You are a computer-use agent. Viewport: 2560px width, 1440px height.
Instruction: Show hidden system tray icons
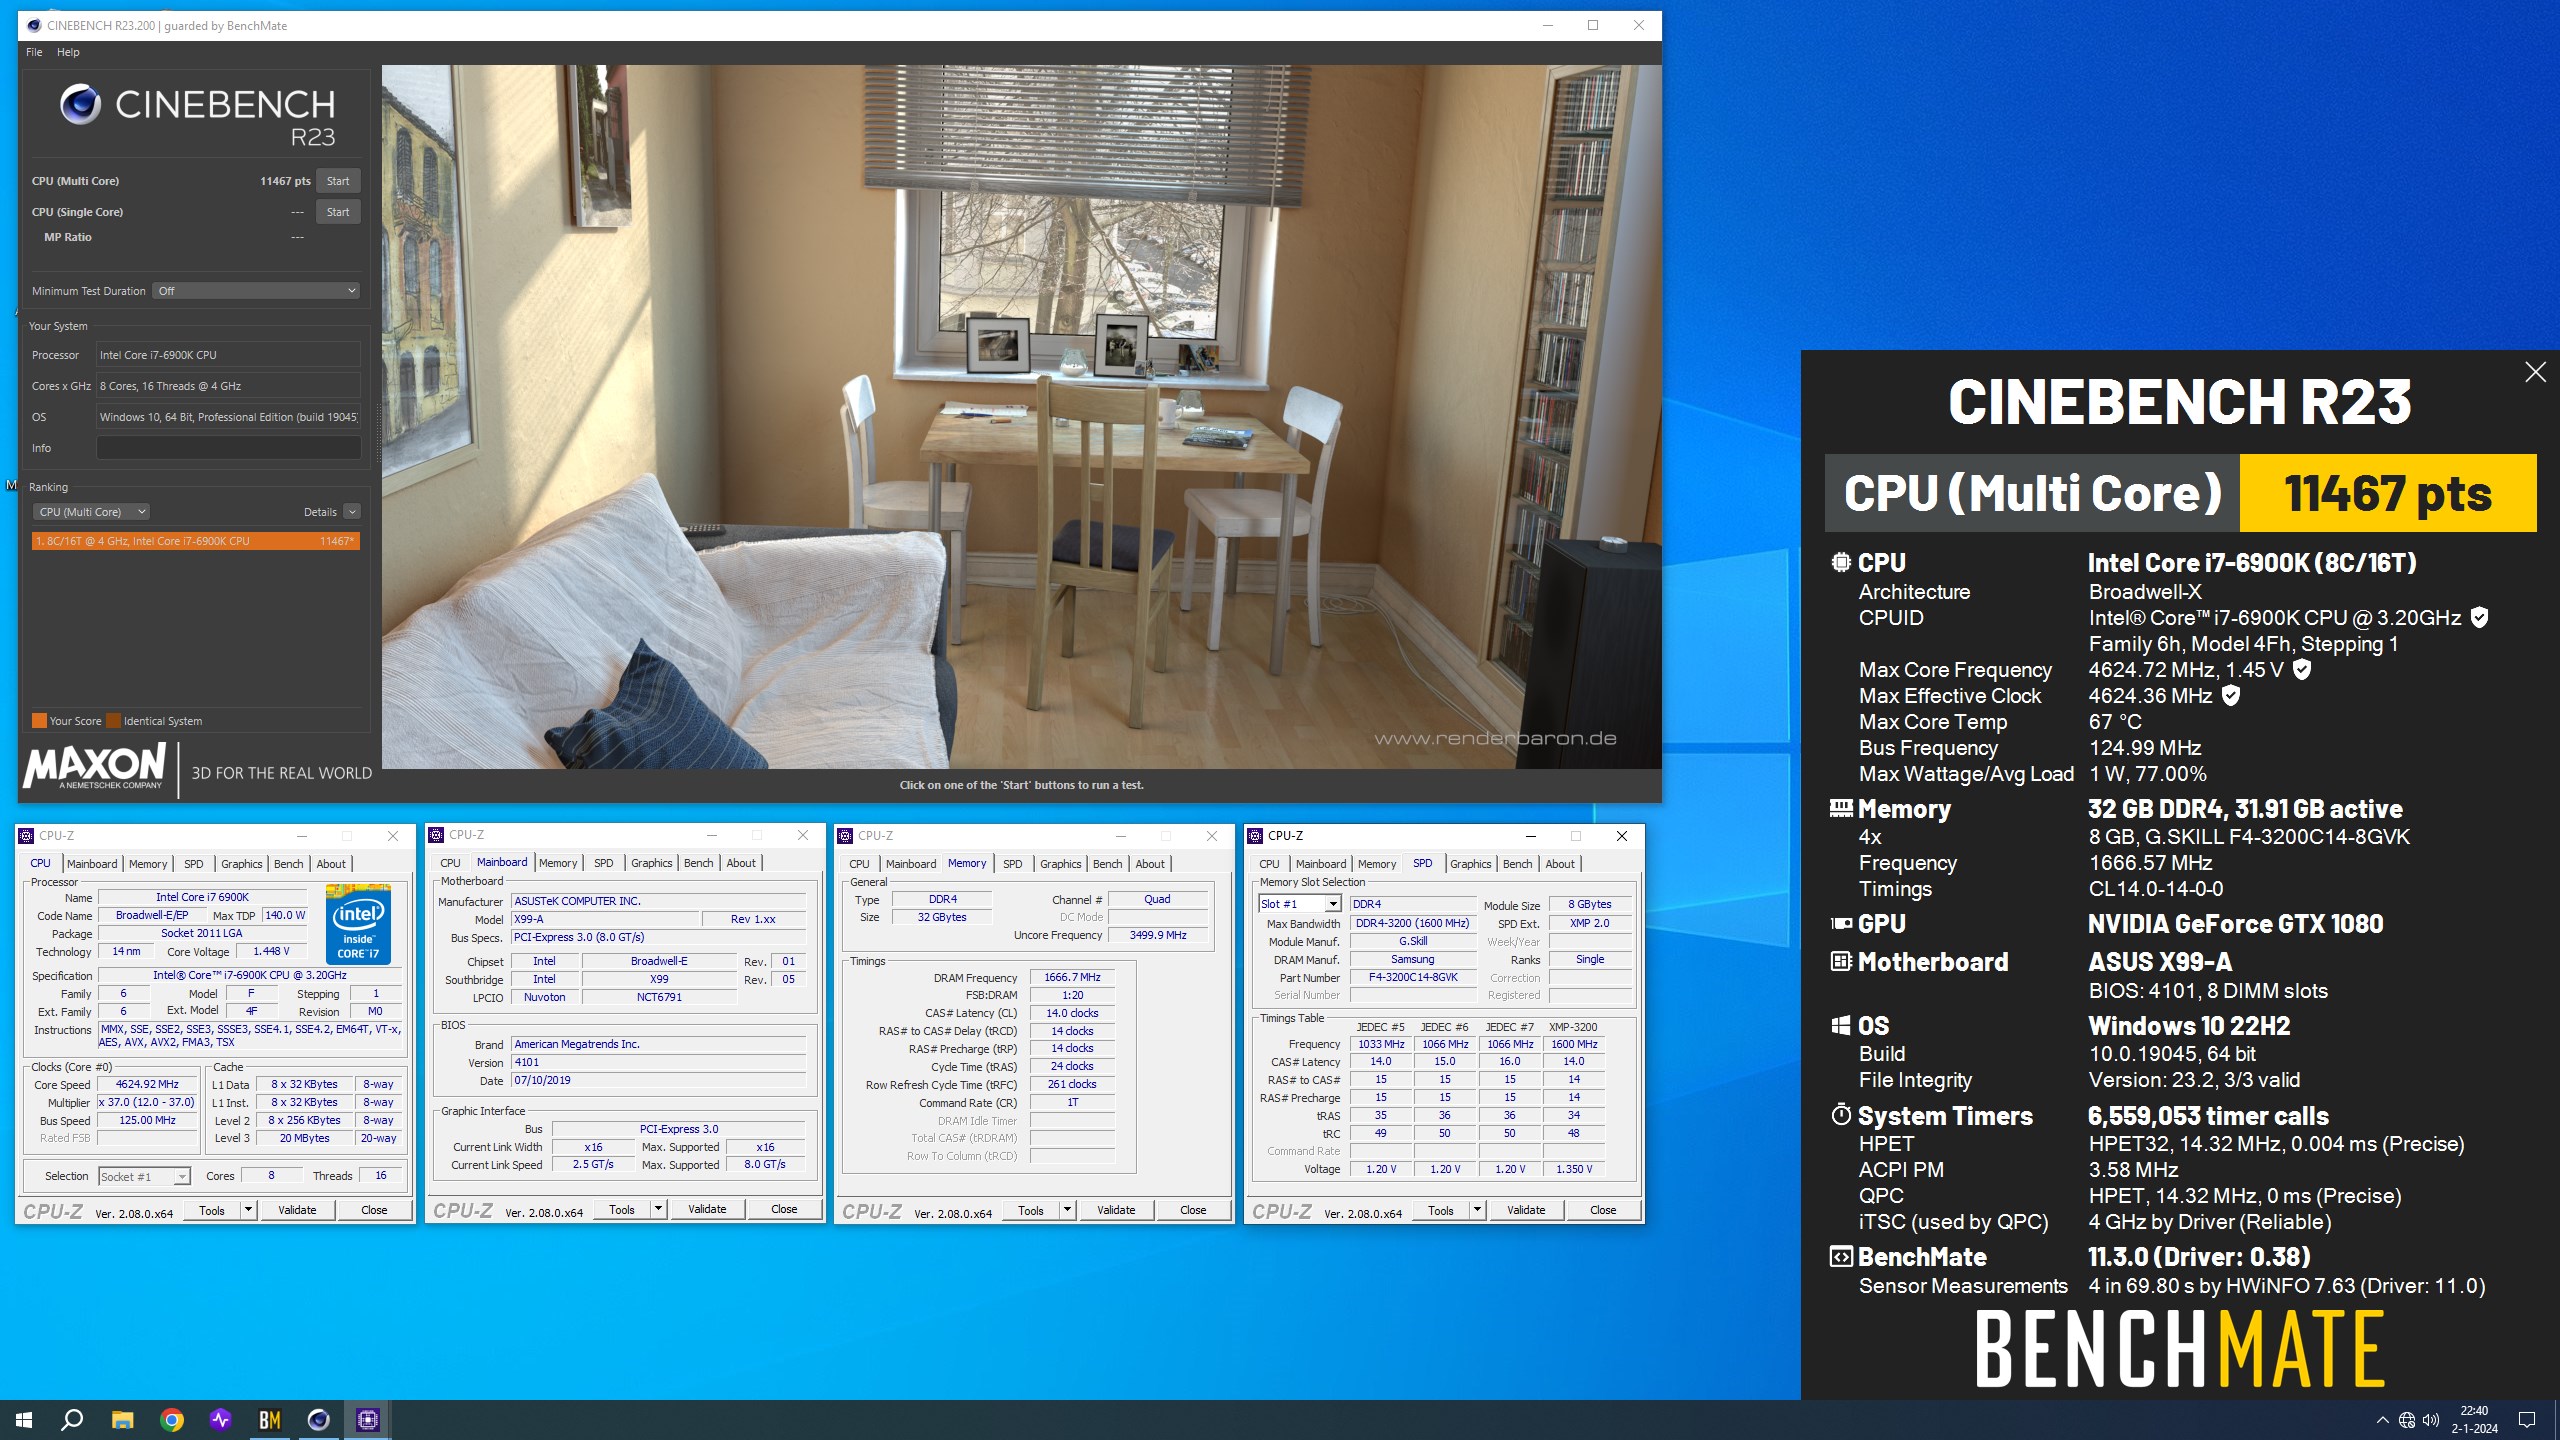tap(2382, 1420)
